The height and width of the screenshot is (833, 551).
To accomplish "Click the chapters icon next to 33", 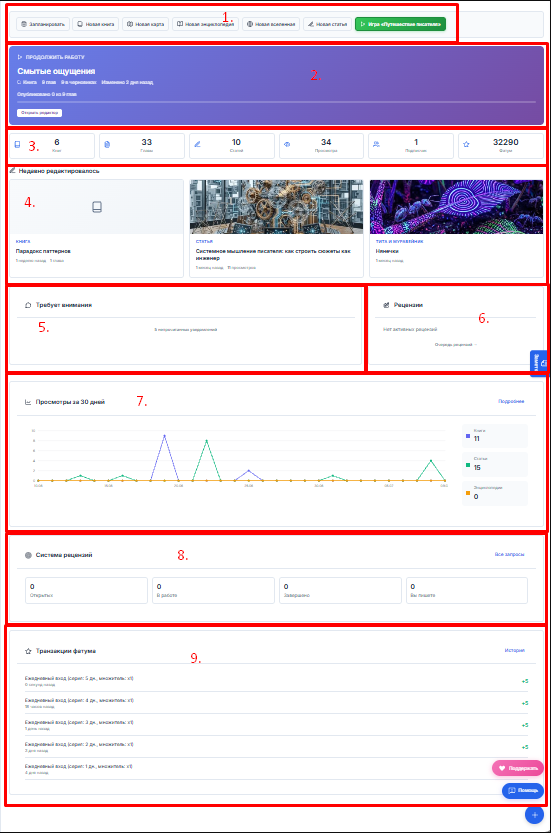I will click(x=107, y=144).
